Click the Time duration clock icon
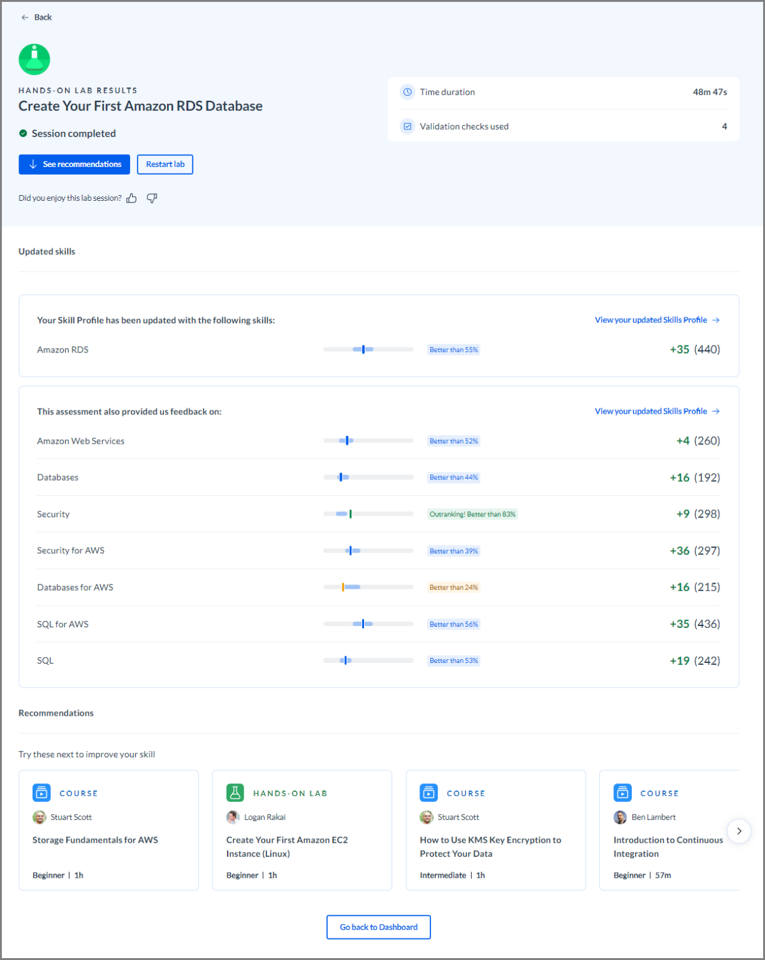 [407, 92]
